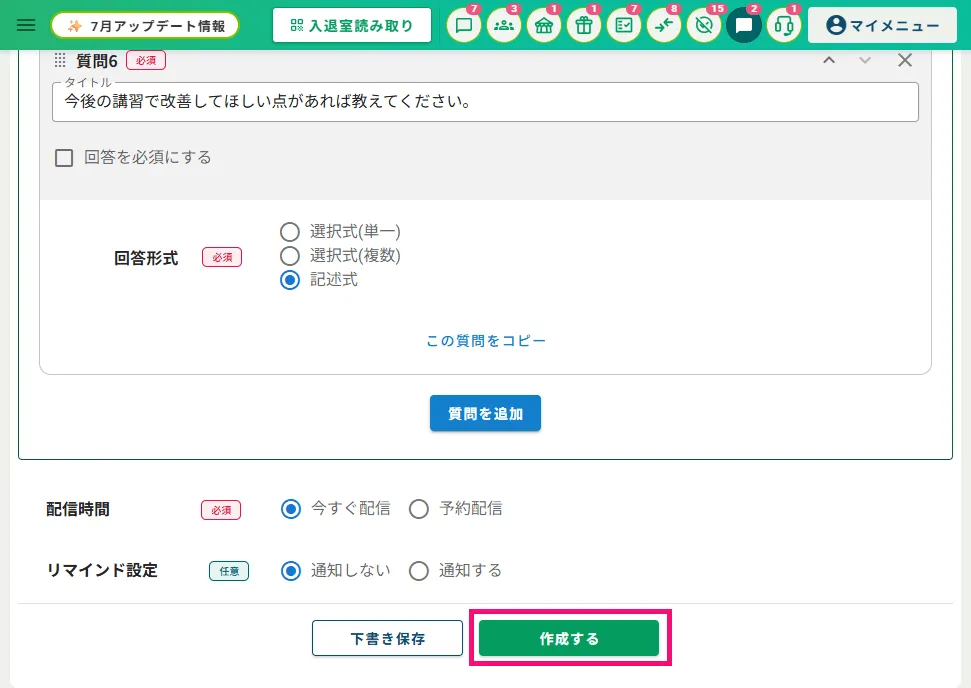The image size is (971, 688).
Task: Click the building icon with badge 1
Action: click(x=544, y=25)
